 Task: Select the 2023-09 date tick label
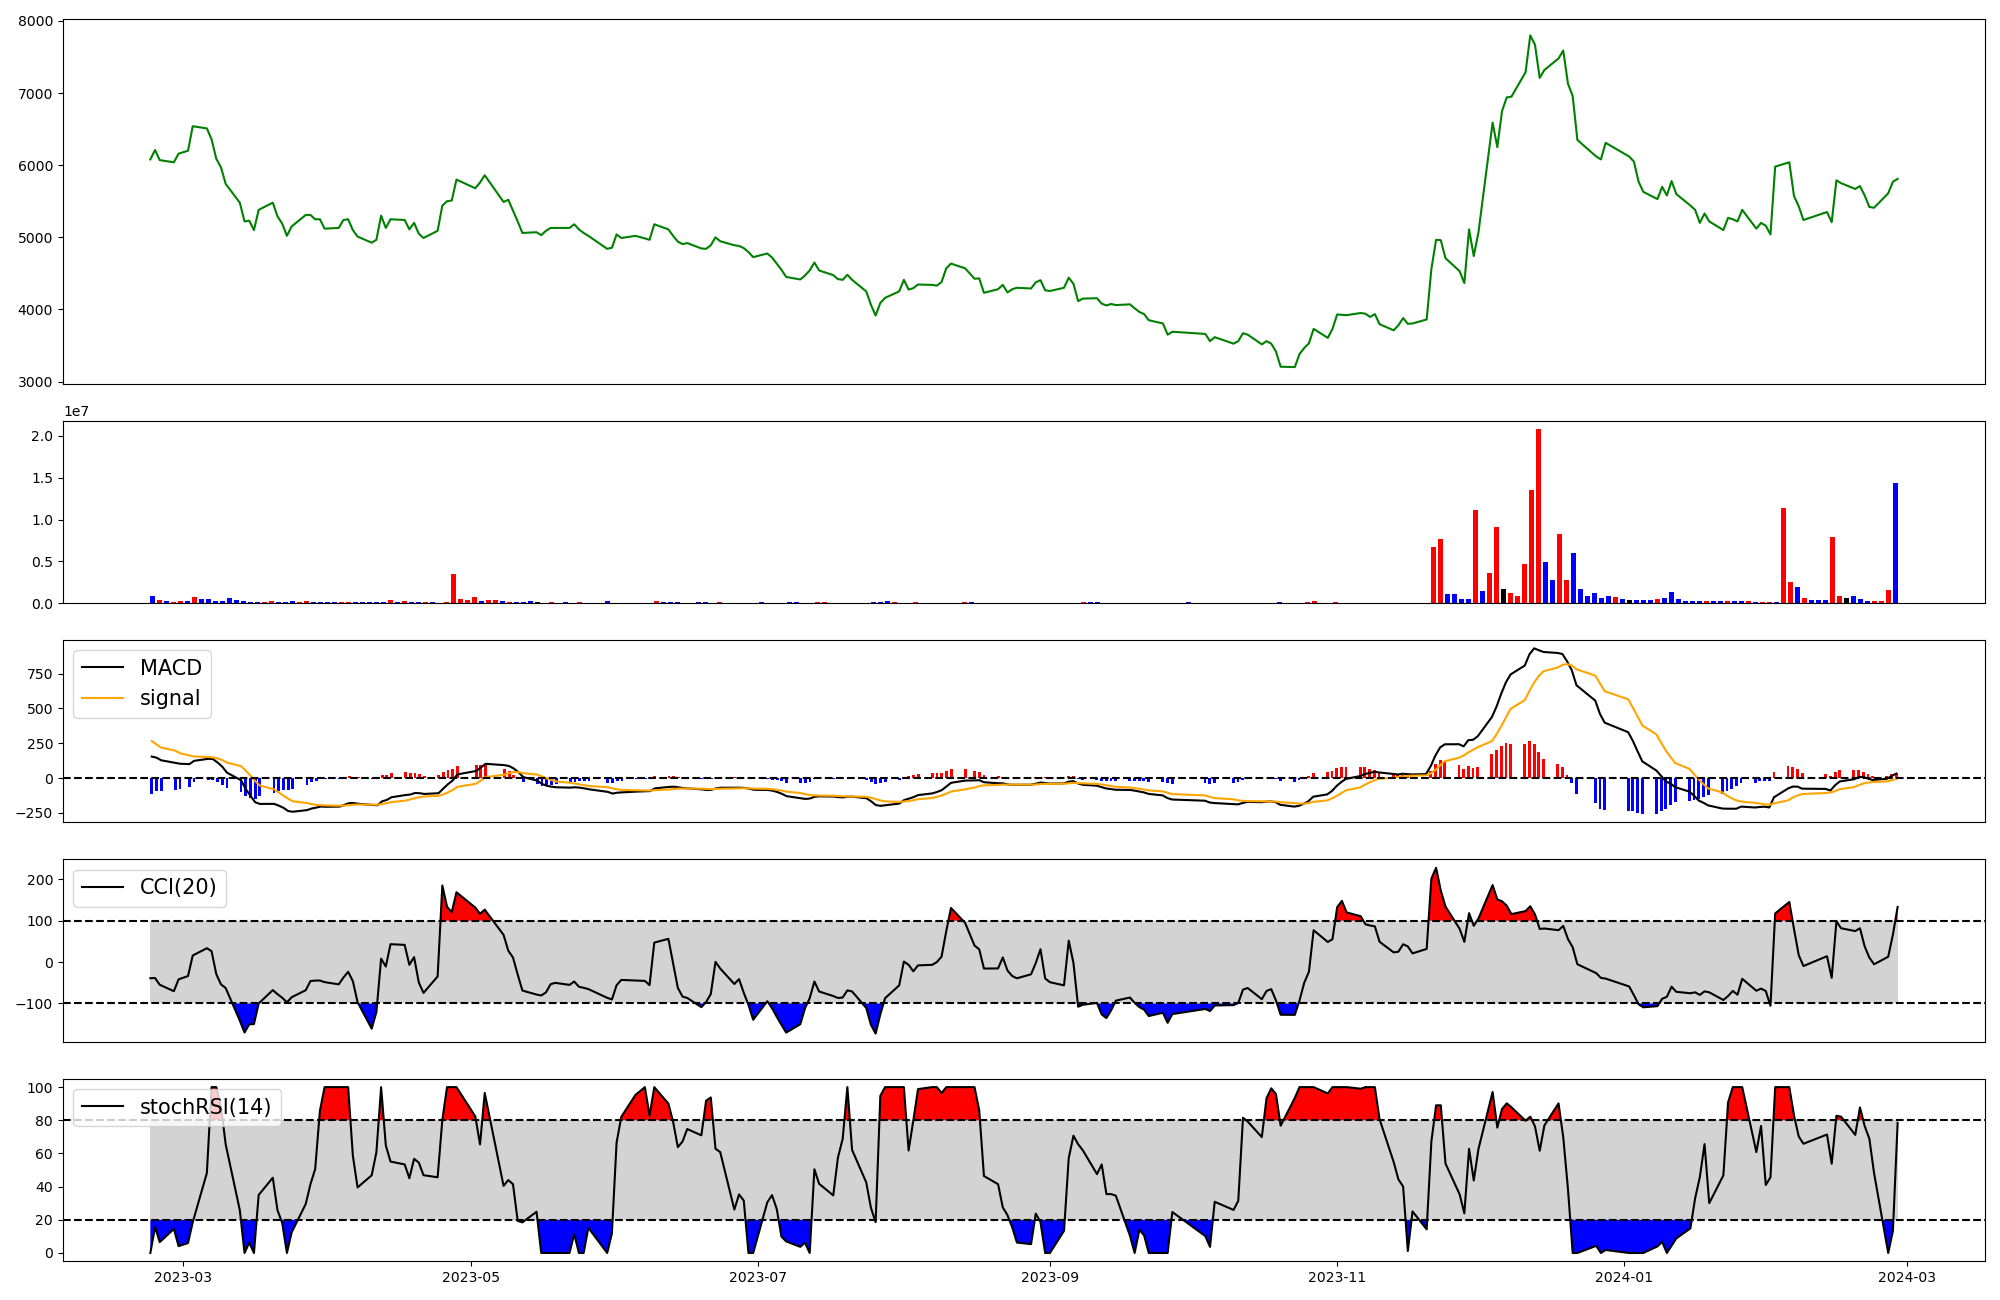pyautogui.click(x=1050, y=1277)
